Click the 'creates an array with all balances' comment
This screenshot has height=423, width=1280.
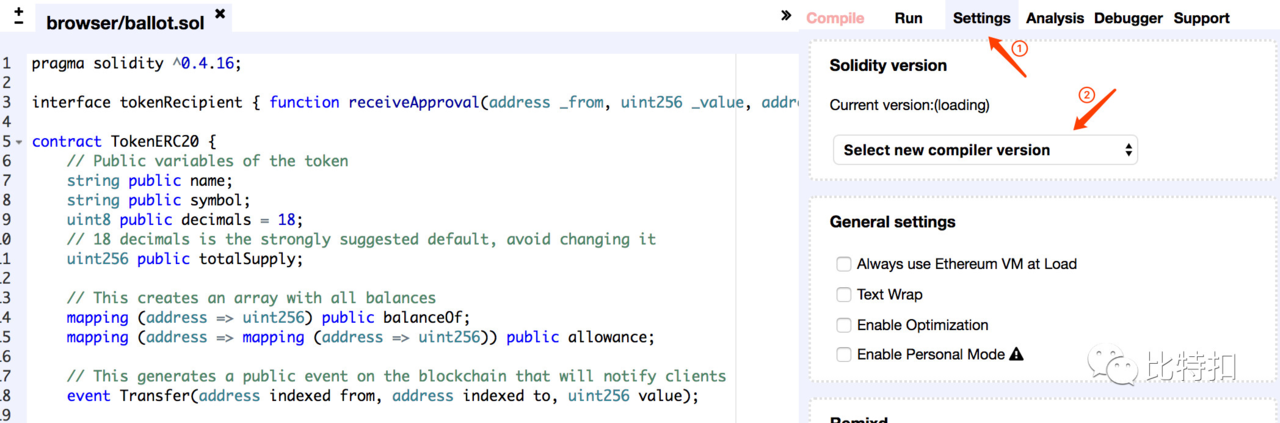pos(251,298)
